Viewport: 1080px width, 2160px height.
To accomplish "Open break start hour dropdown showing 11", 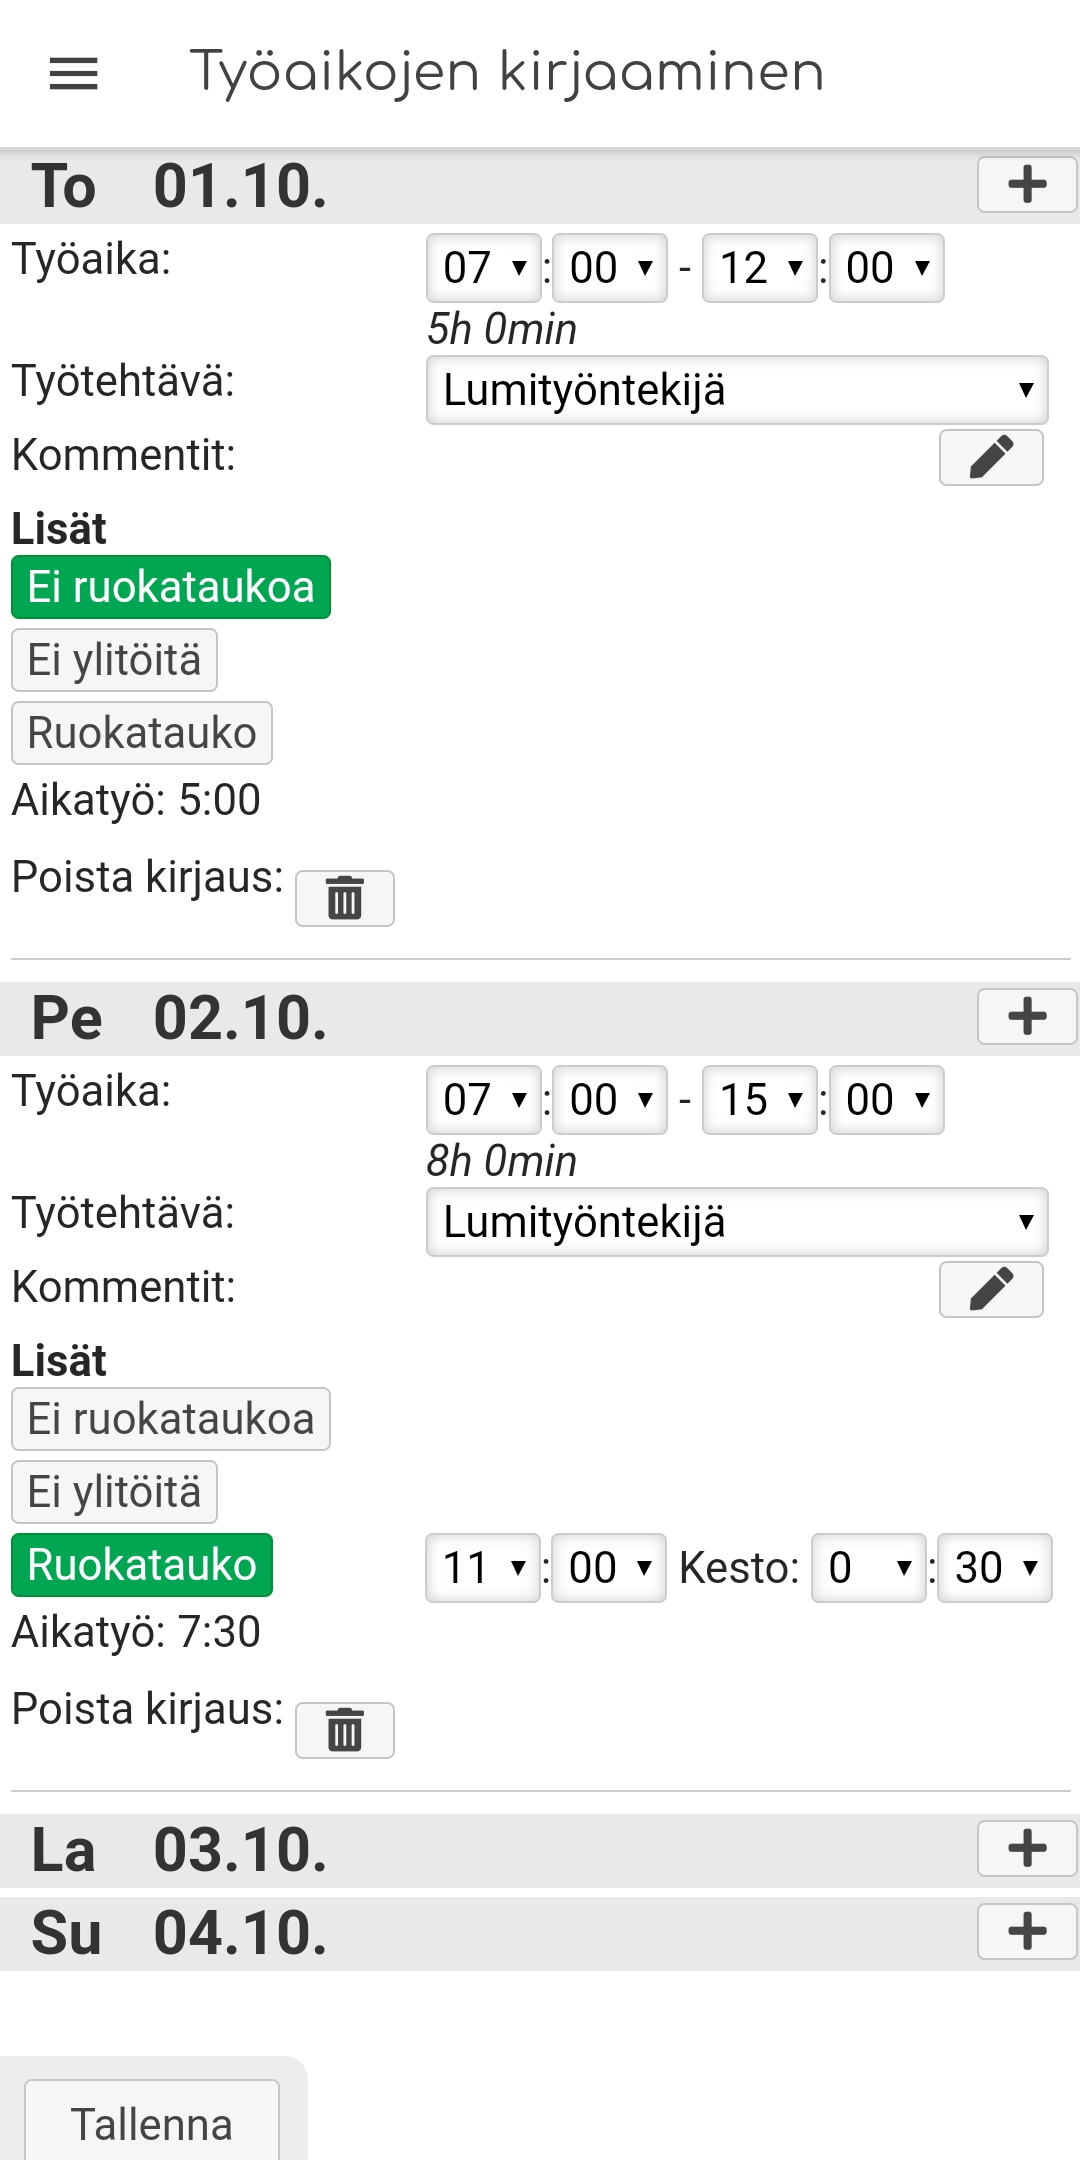I will [483, 1568].
